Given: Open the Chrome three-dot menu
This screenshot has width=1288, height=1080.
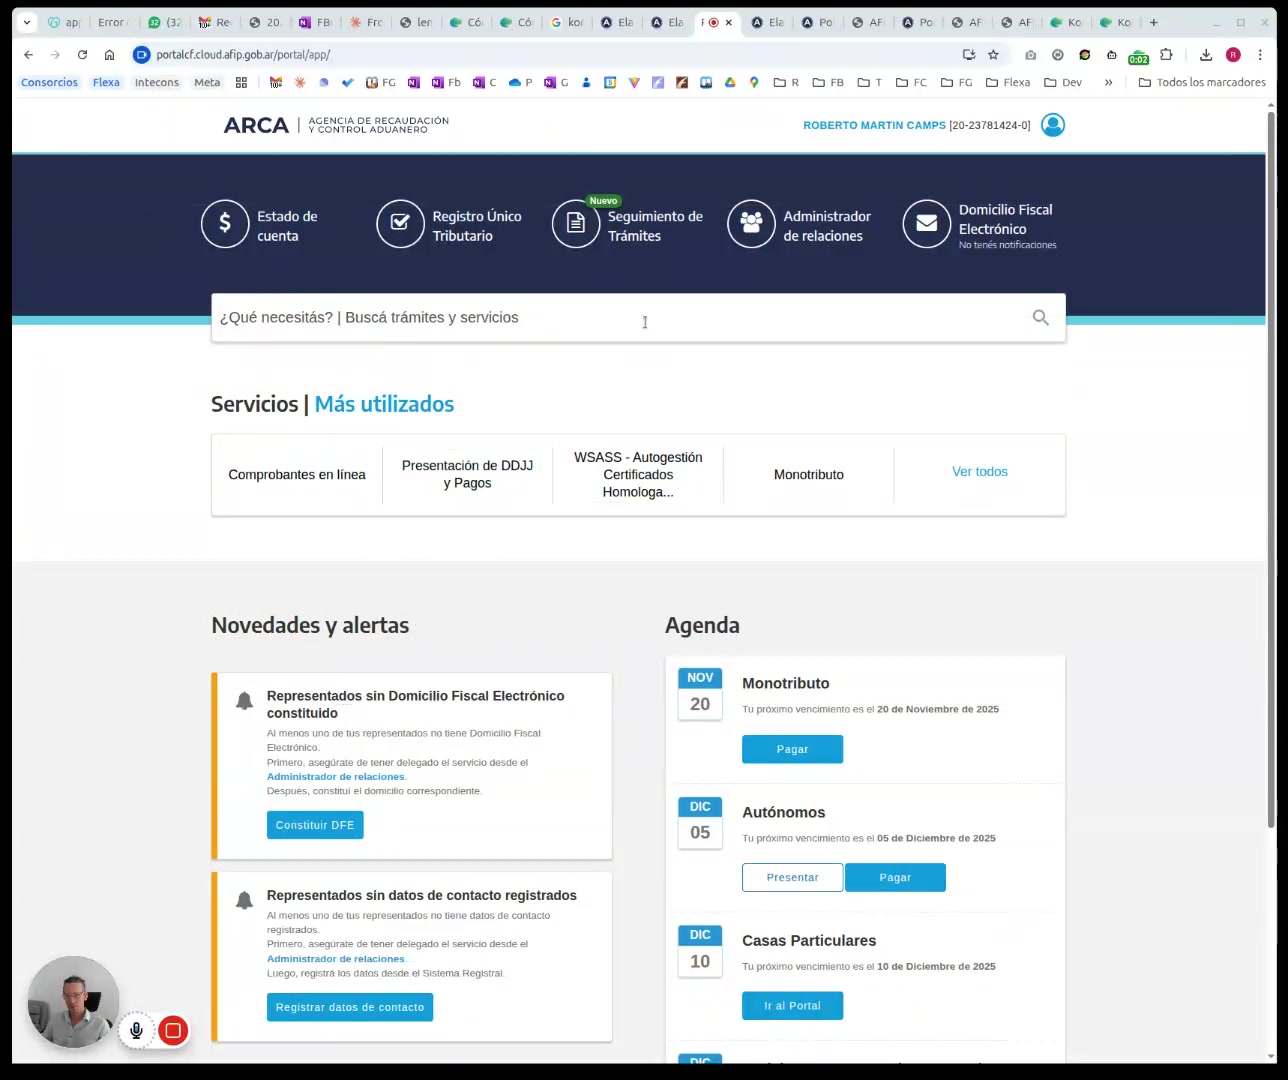Looking at the screenshot, I should coord(1260,55).
